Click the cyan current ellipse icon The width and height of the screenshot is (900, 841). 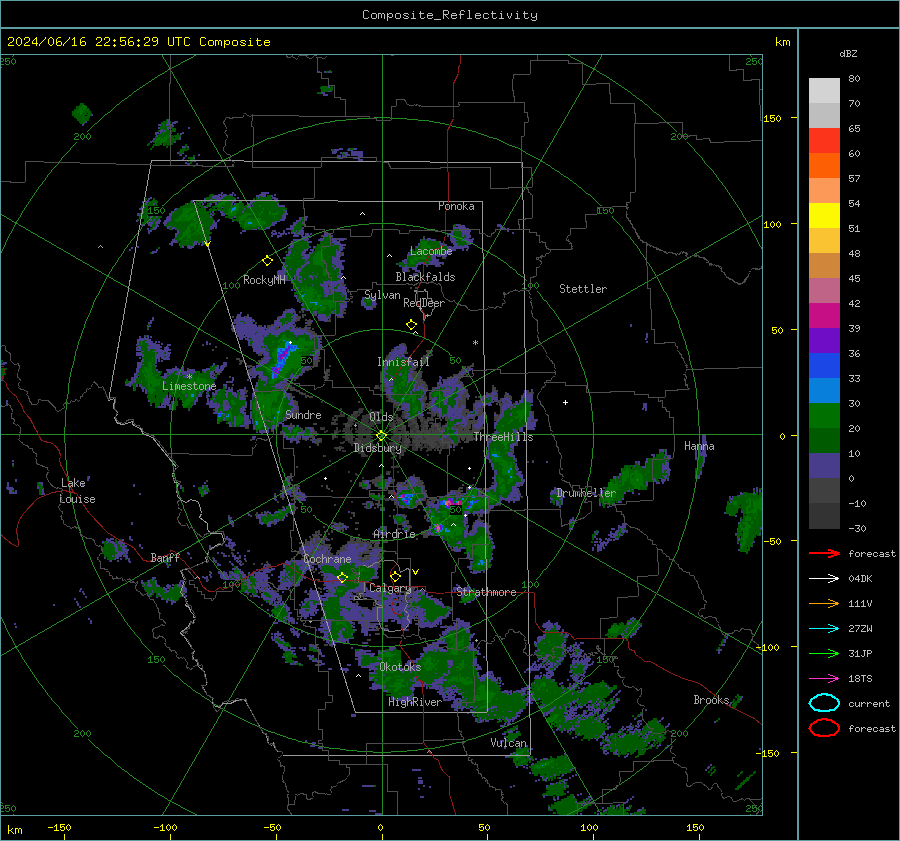coord(824,703)
